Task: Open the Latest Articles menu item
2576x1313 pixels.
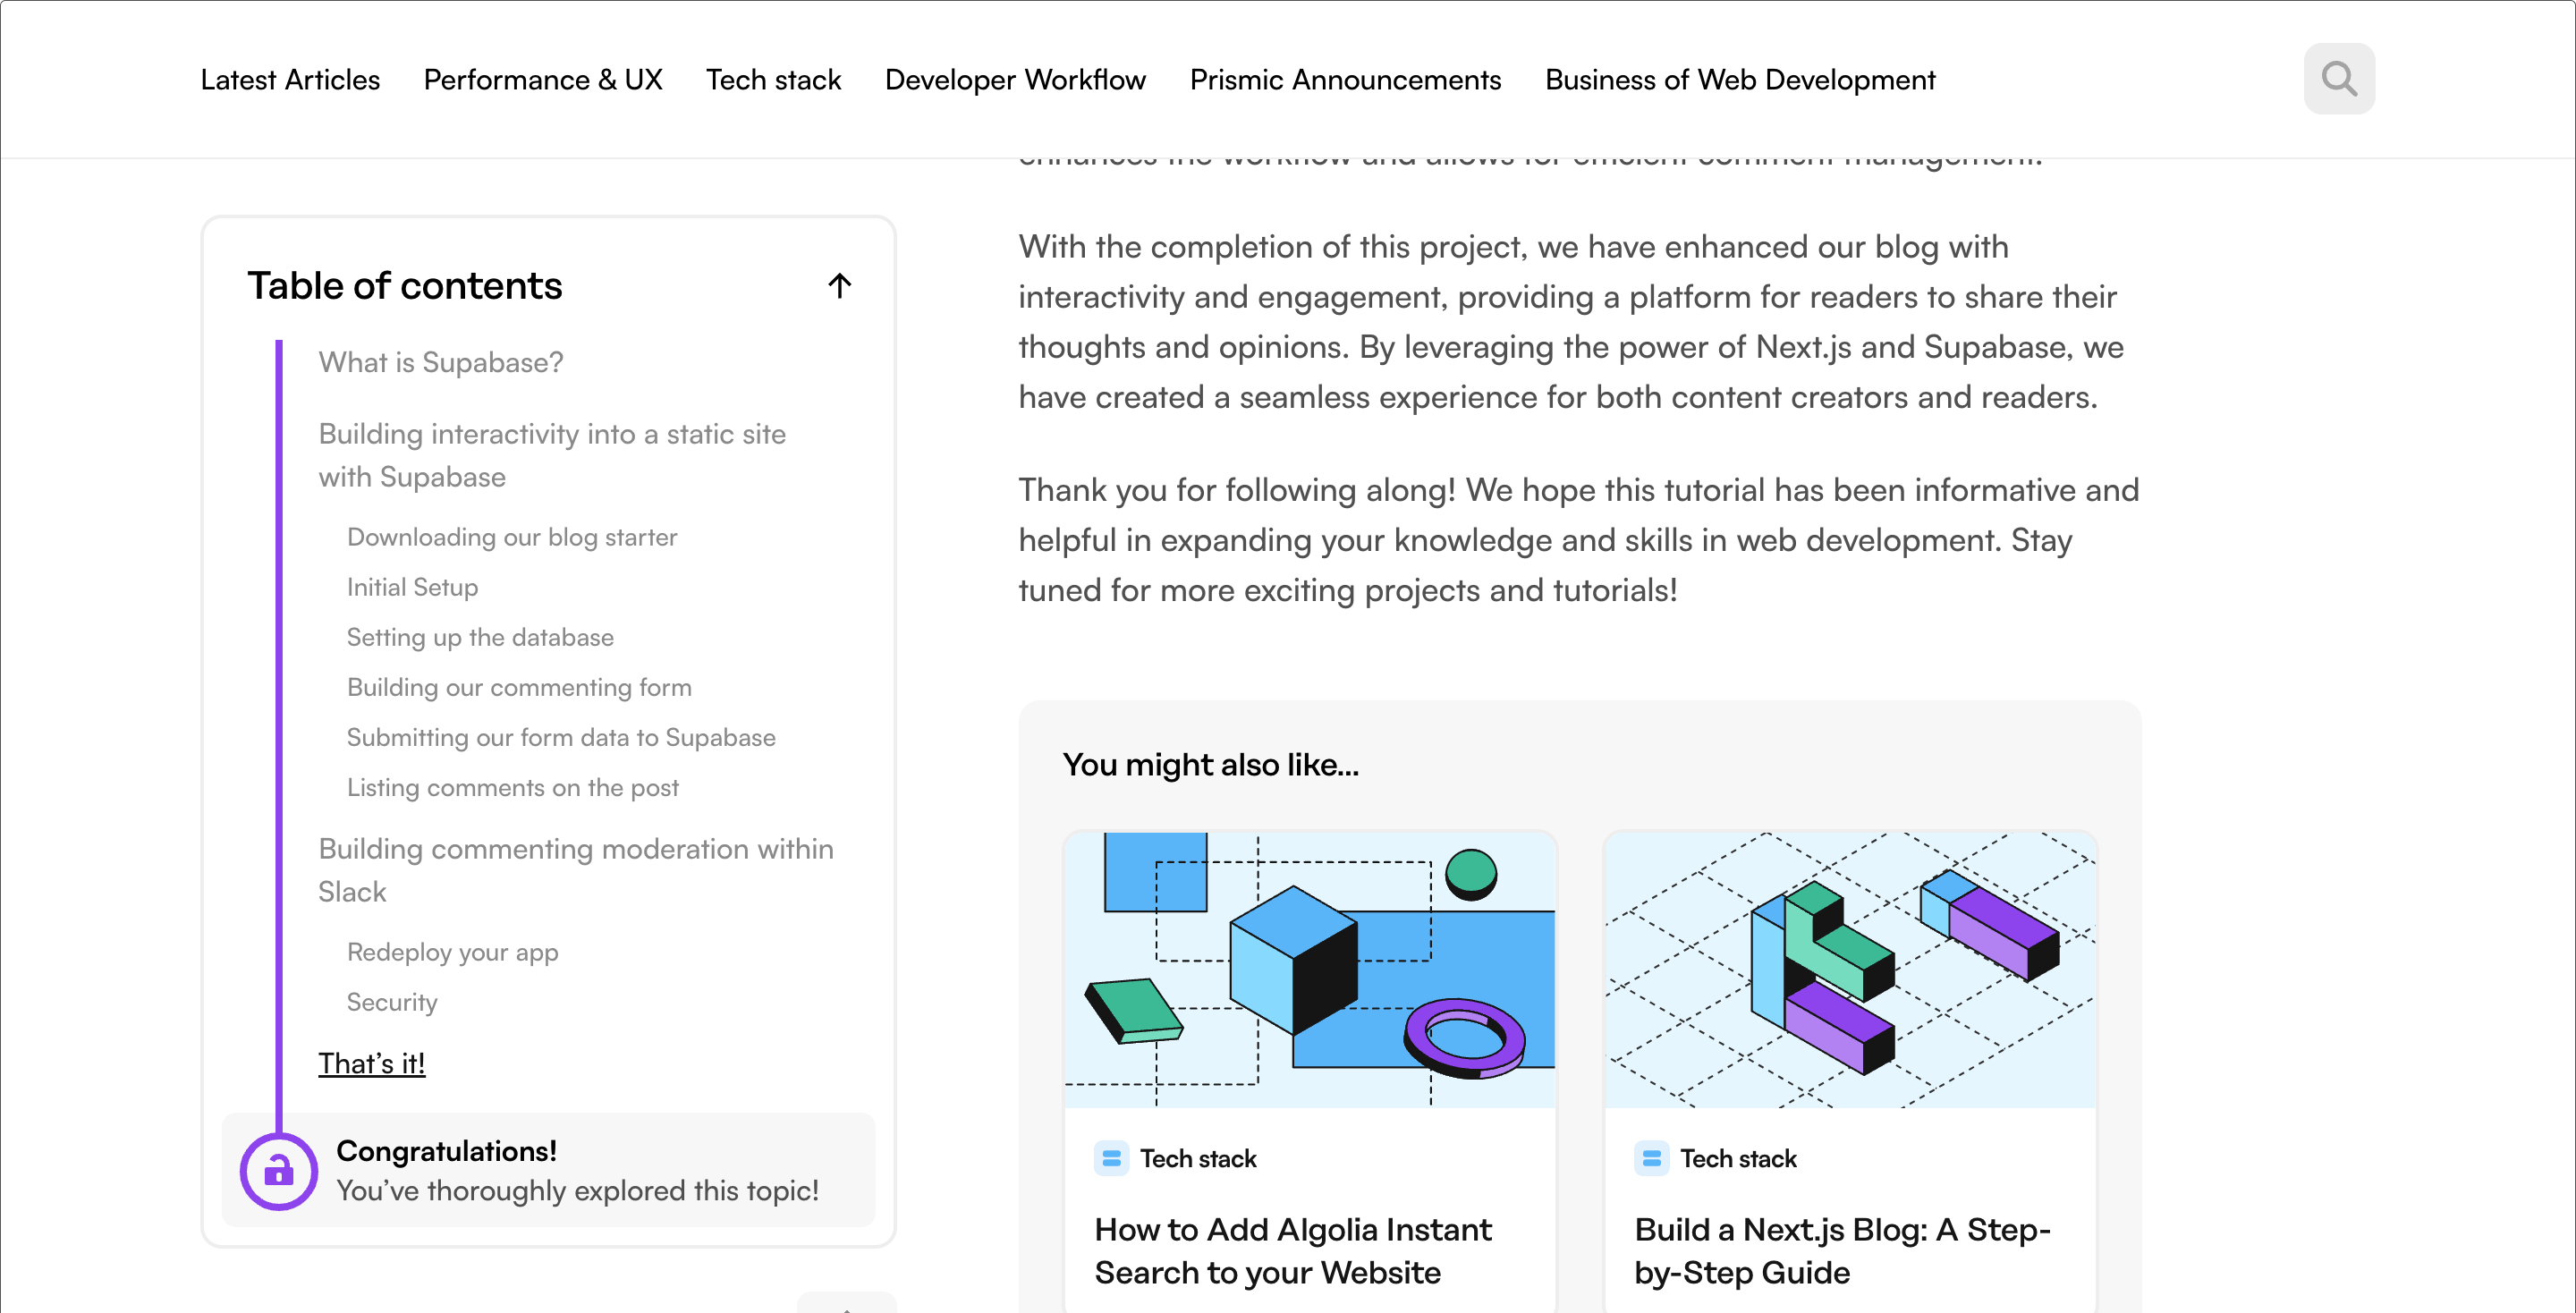Action: click(x=290, y=80)
